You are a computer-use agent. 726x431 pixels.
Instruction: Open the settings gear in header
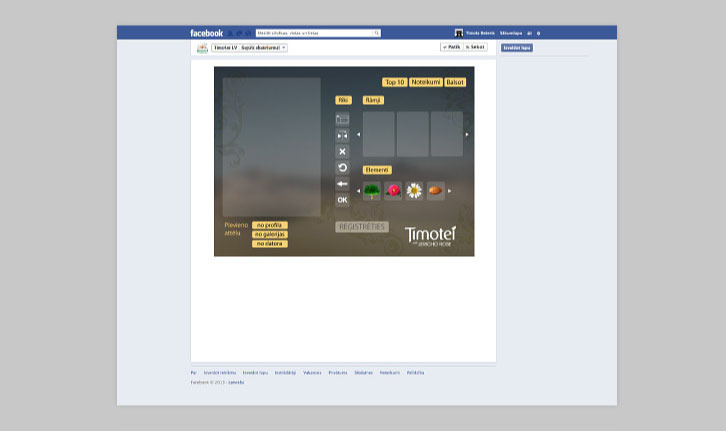pyautogui.click(x=538, y=33)
